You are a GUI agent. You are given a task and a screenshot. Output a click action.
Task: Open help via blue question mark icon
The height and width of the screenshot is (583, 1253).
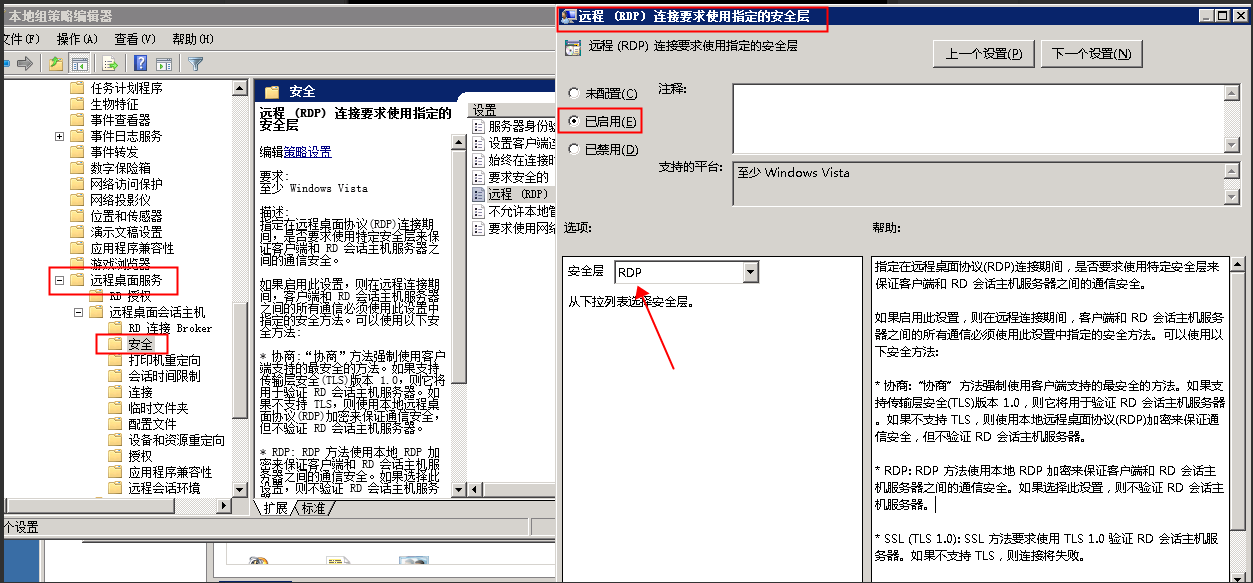pos(141,64)
